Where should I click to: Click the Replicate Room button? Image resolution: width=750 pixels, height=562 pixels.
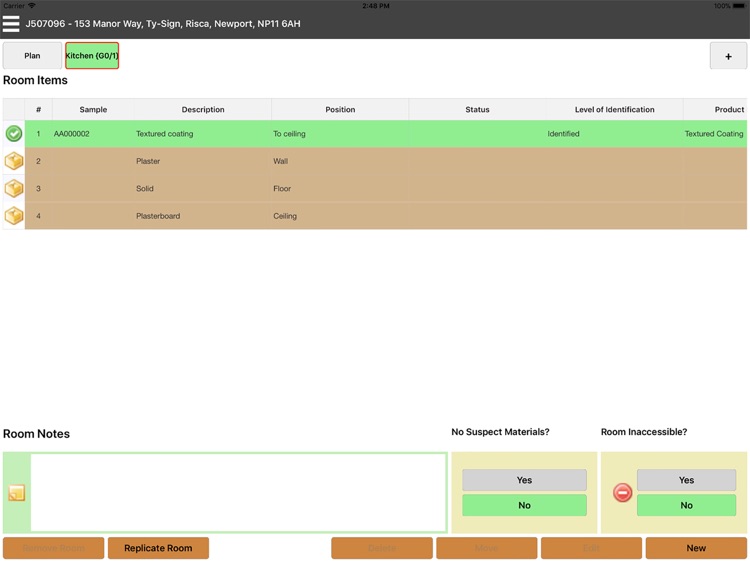click(158, 548)
